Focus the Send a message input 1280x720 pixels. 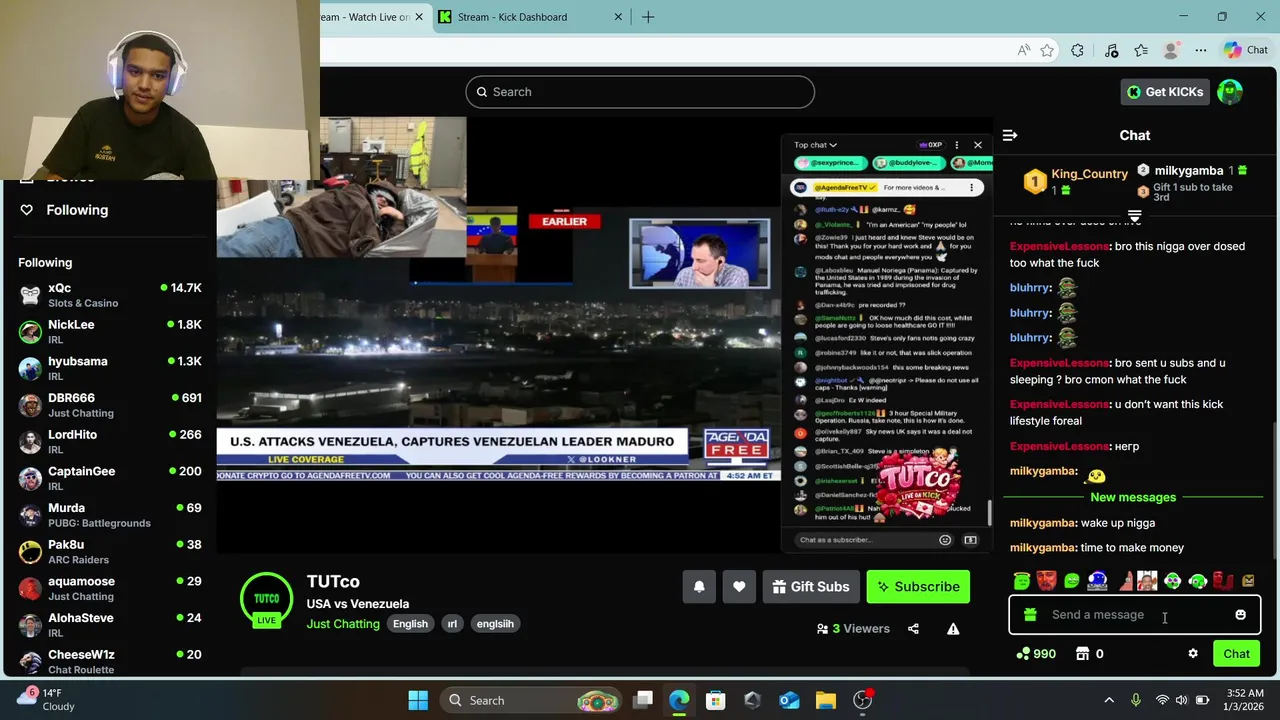(1134, 615)
